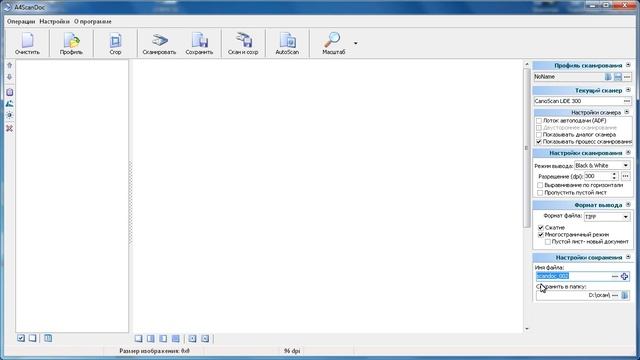The height and width of the screenshot is (360, 640).
Task: Click the dash button in the save folder field
Action: coord(615,295)
